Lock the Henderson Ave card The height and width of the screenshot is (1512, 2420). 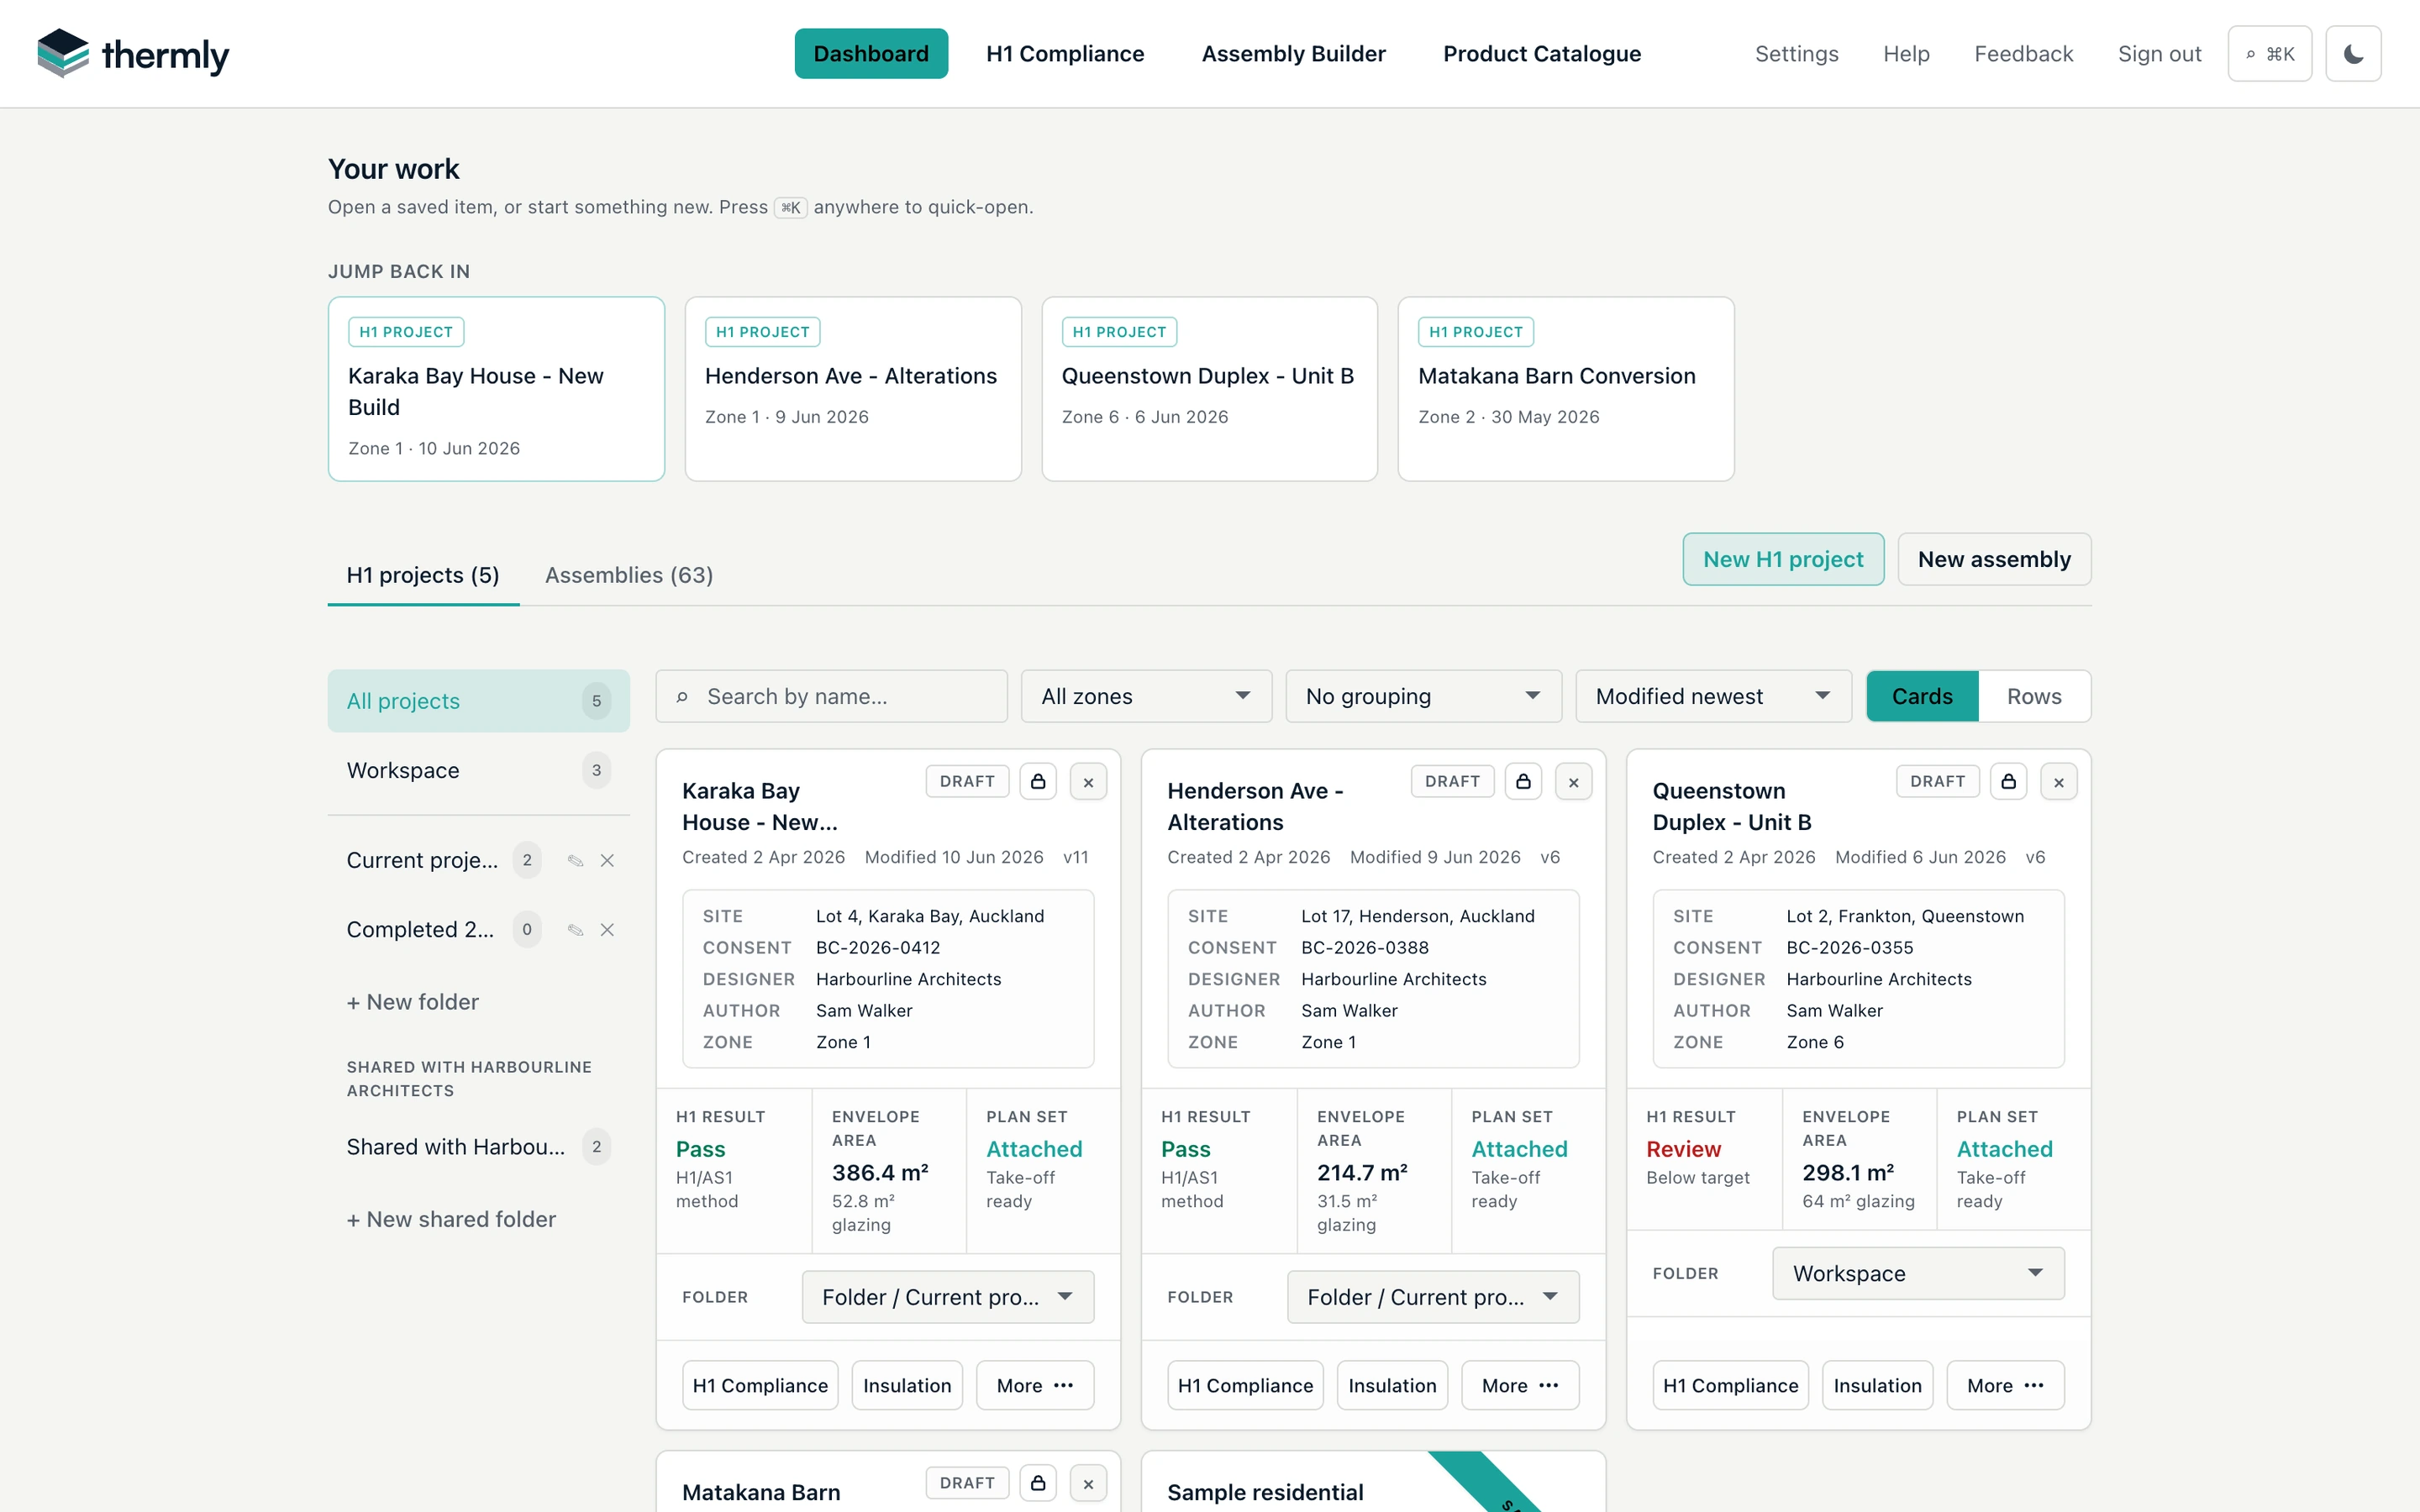pyautogui.click(x=1523, y=781)
